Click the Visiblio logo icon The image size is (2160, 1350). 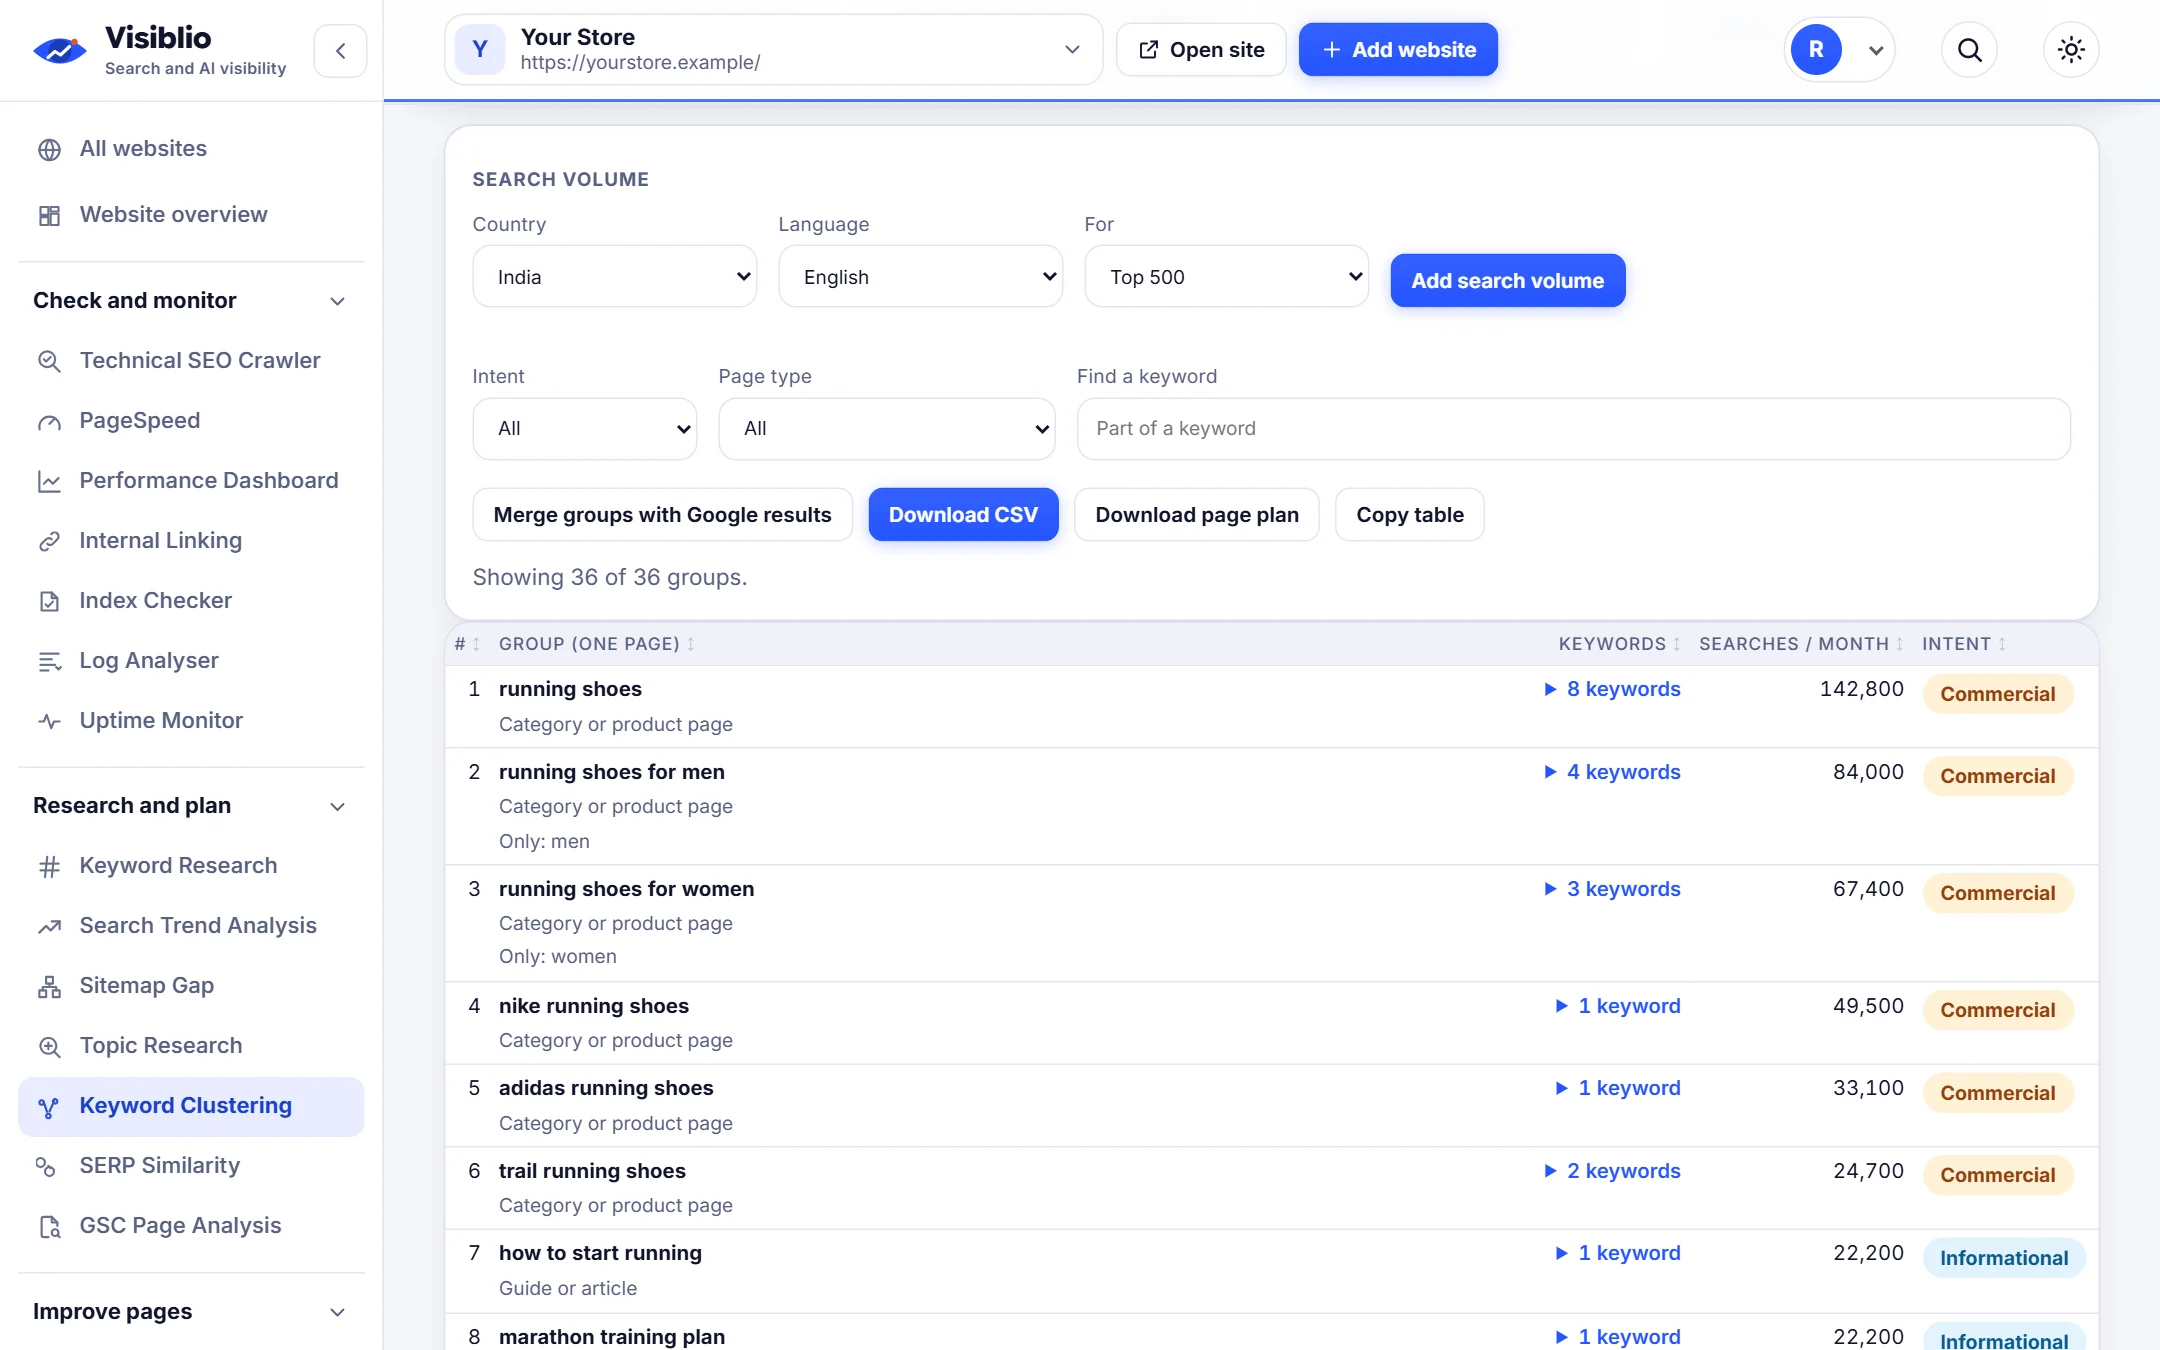pos(60,50)
